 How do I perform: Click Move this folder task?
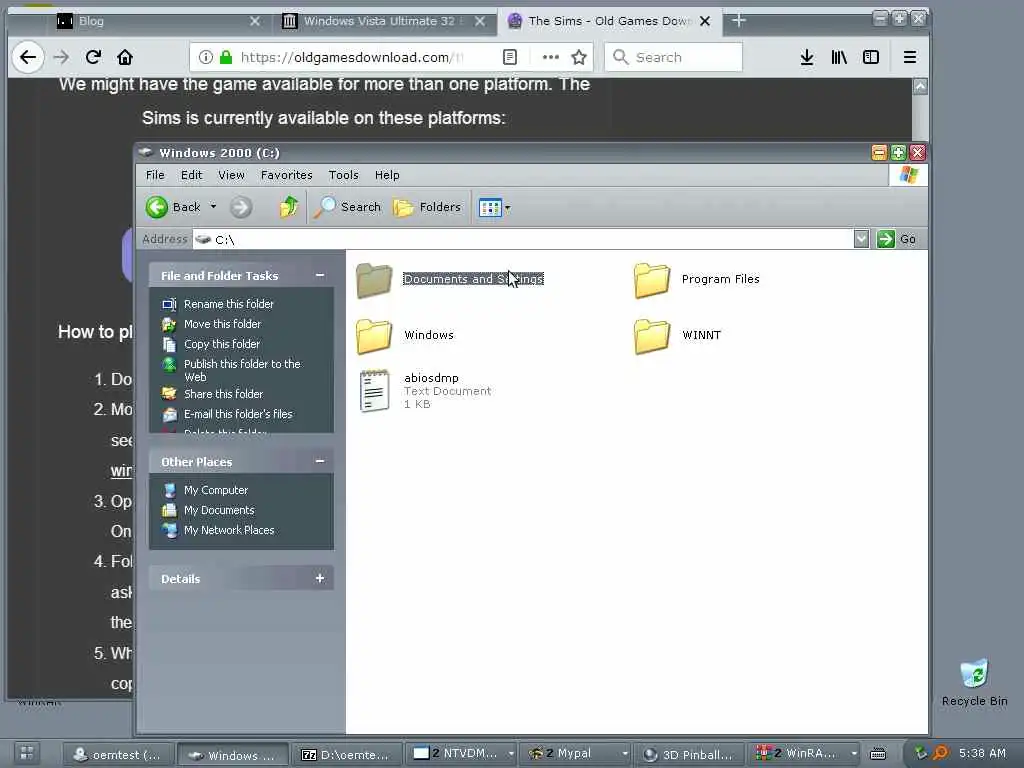(222, 324)
